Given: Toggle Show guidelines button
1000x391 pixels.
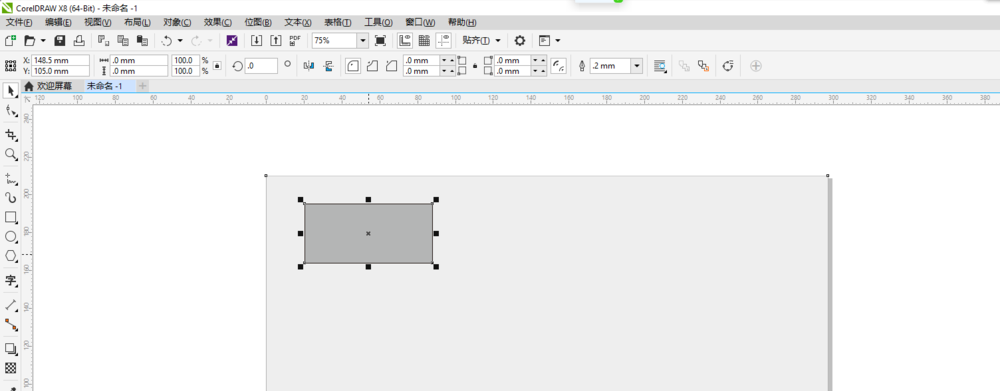Looking at the screenshot, I should (444, 40).
